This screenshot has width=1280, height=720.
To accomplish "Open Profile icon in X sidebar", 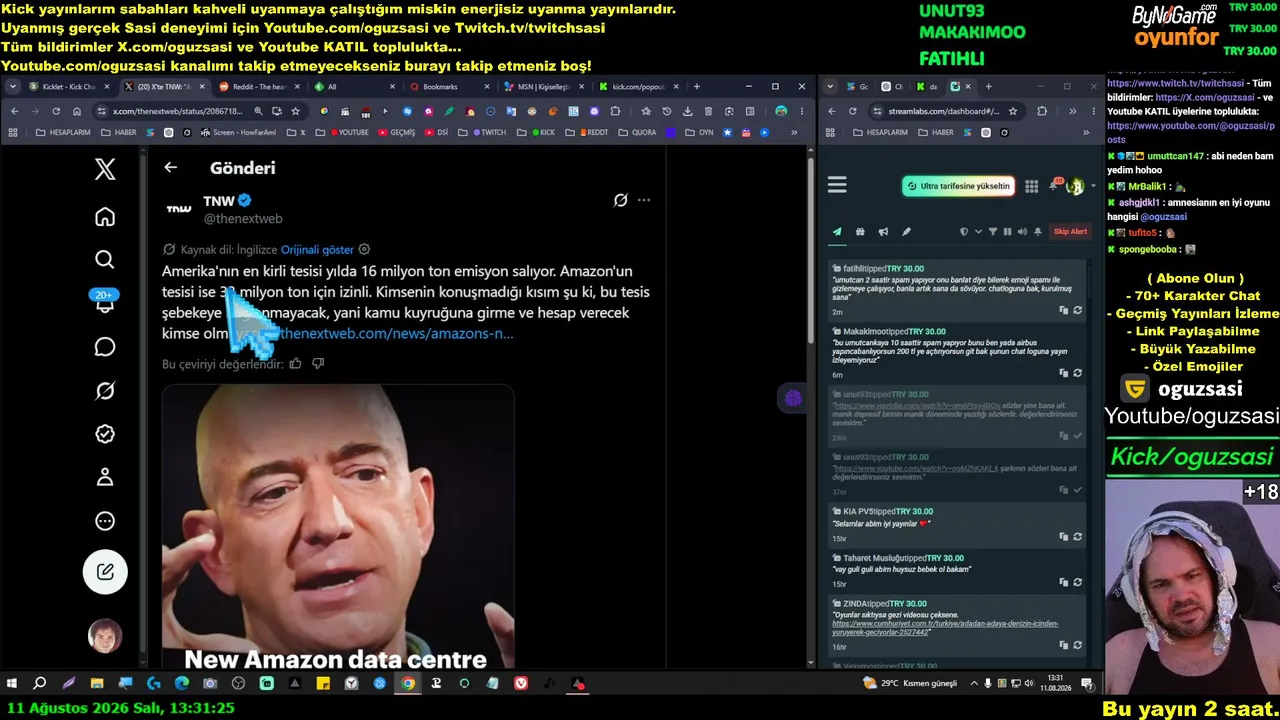I will pos(105,477).
